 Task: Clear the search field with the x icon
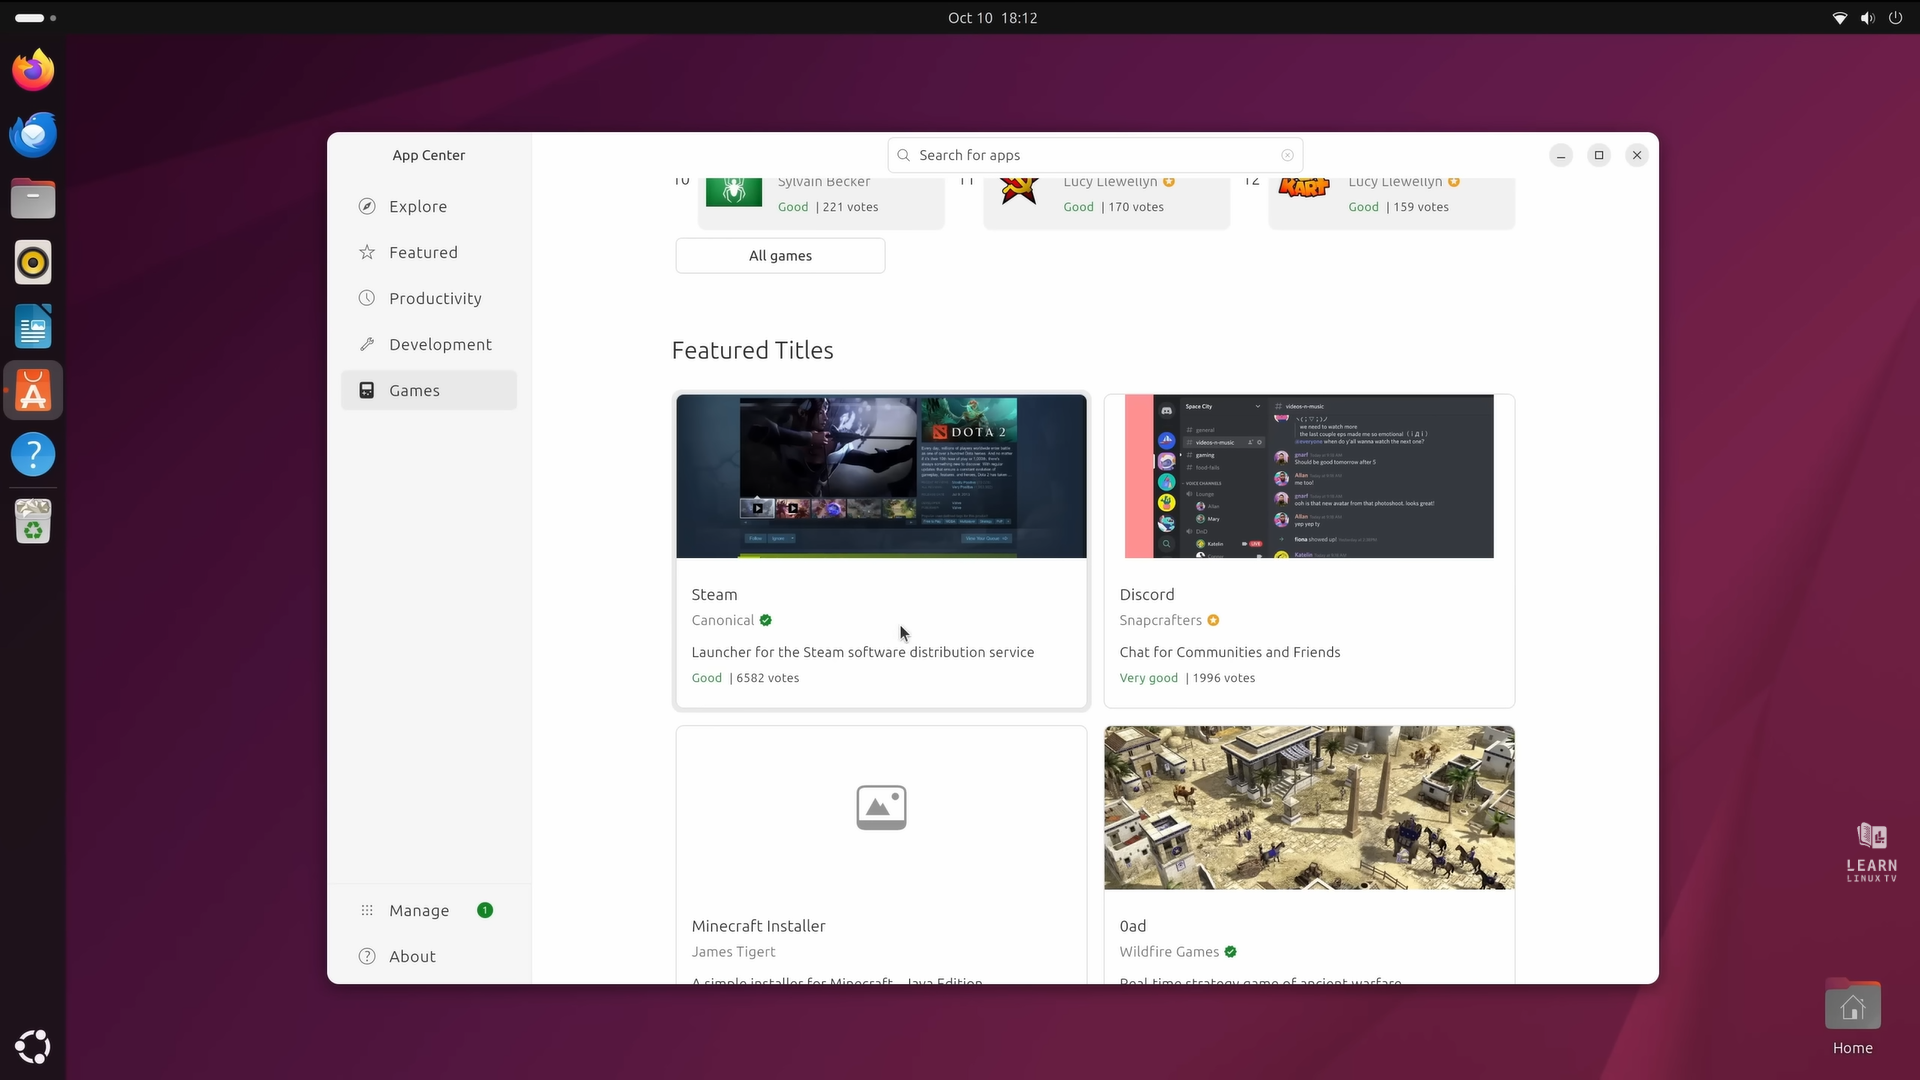1287,155
